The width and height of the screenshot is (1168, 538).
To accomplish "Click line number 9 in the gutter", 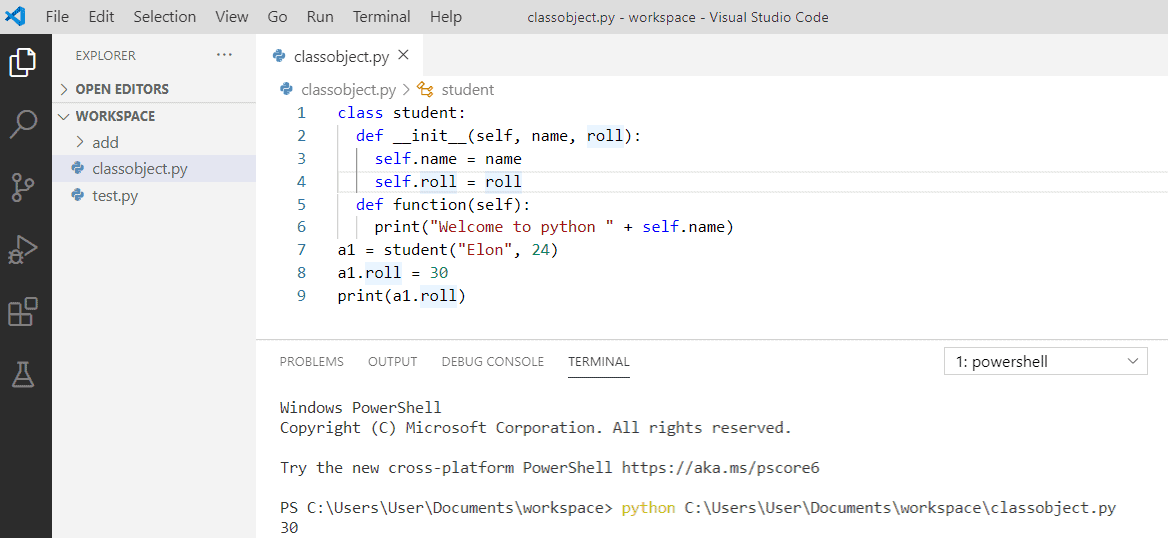I will pyautogui.click(x=301, y=296).
